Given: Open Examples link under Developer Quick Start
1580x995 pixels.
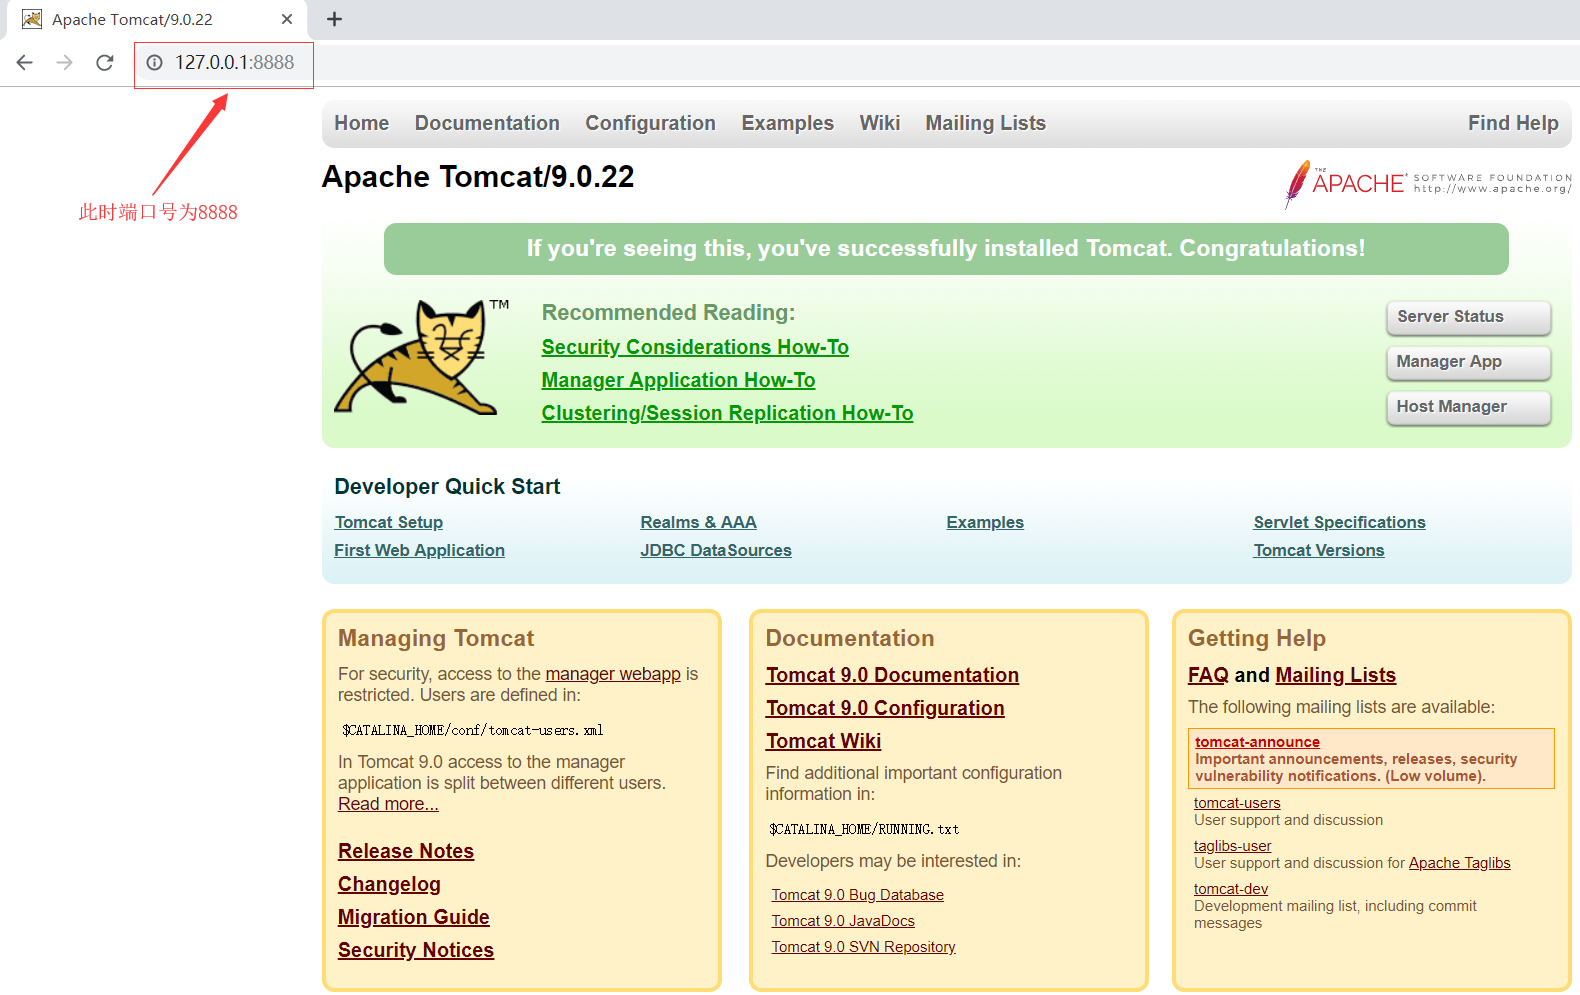Looking at the screenshot, I should point(985,522).
